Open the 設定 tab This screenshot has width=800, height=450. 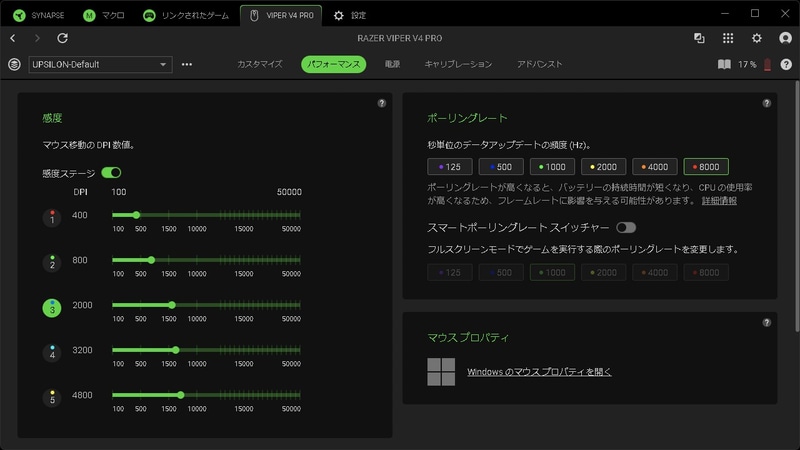point(350,15)
